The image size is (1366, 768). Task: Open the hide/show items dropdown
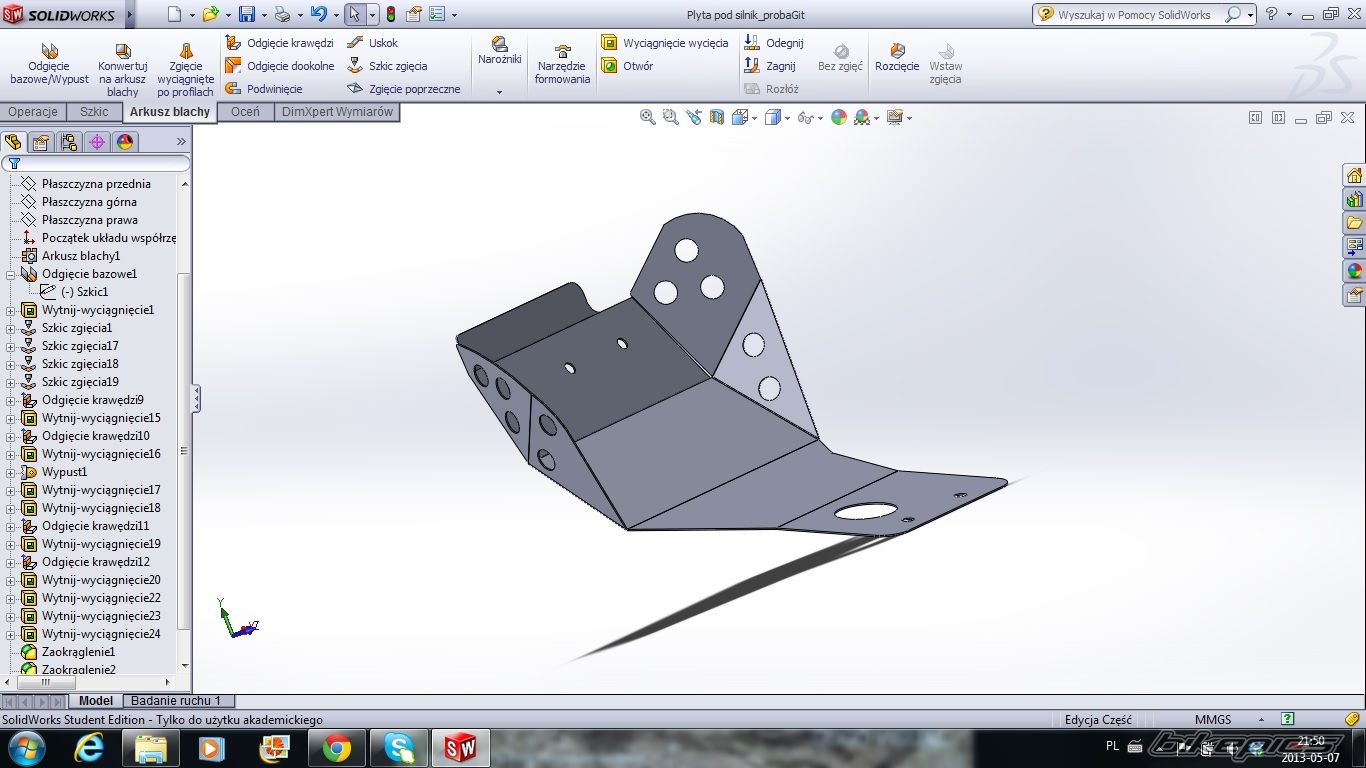pyautogui.click(x=820, y=118)
